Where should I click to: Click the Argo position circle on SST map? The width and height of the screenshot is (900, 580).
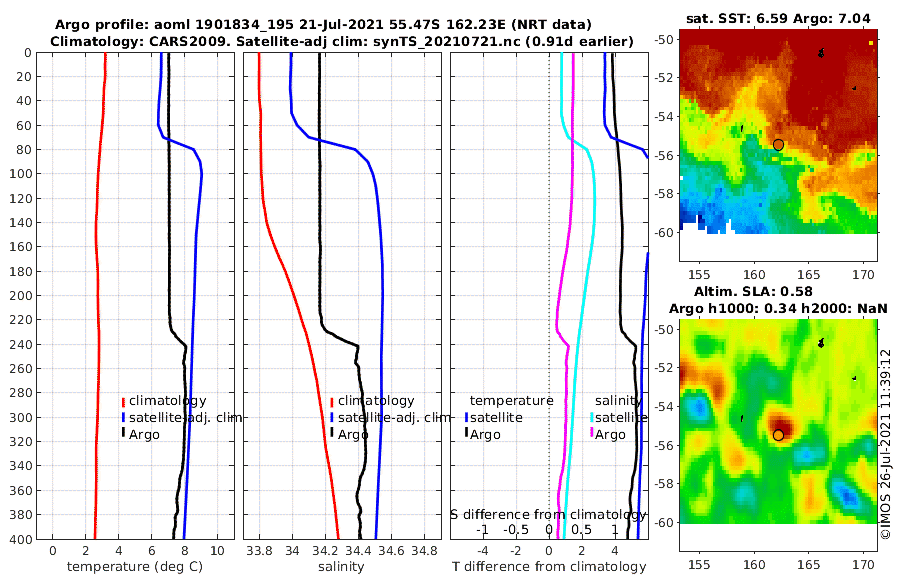[778, 145]
